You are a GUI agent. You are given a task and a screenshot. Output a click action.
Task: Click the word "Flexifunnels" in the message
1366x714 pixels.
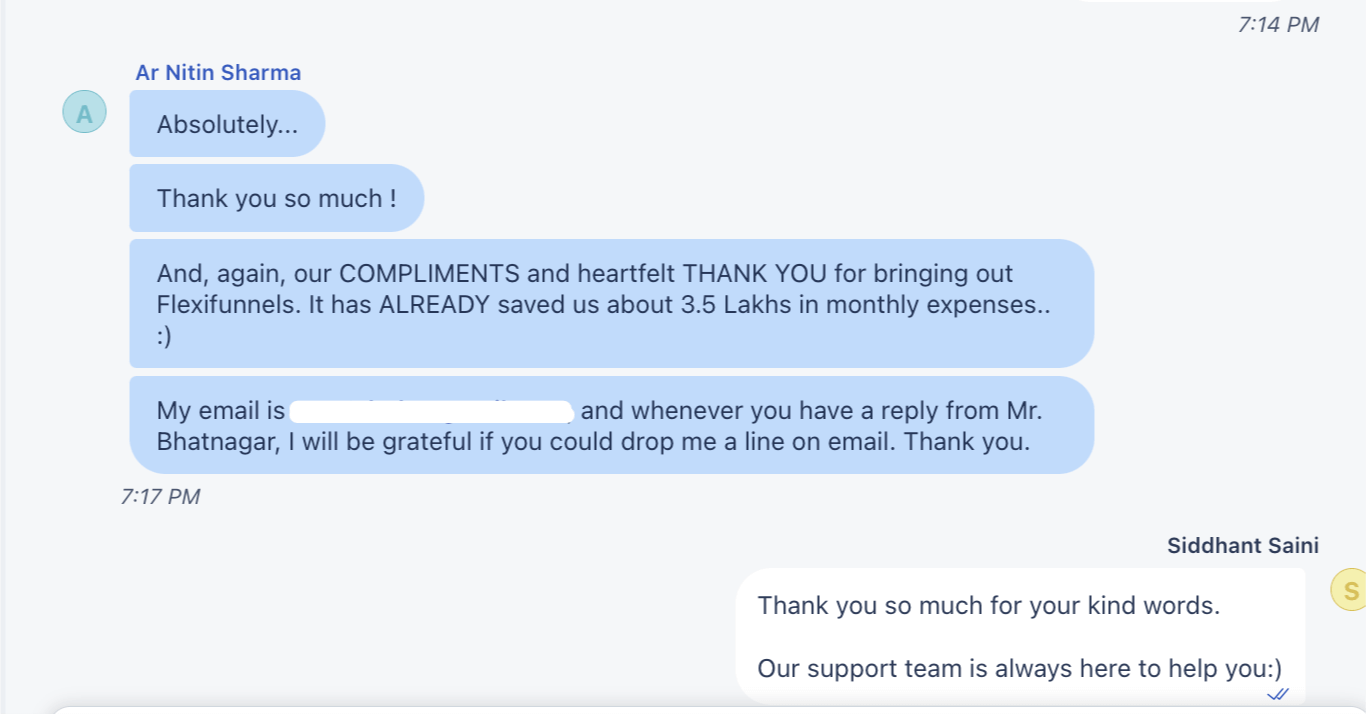click(227, 304)
